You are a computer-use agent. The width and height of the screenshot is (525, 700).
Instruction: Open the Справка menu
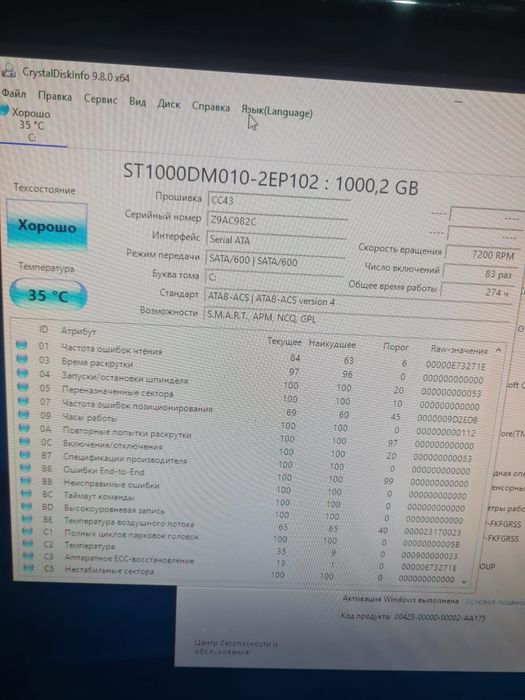pos(211,107)
